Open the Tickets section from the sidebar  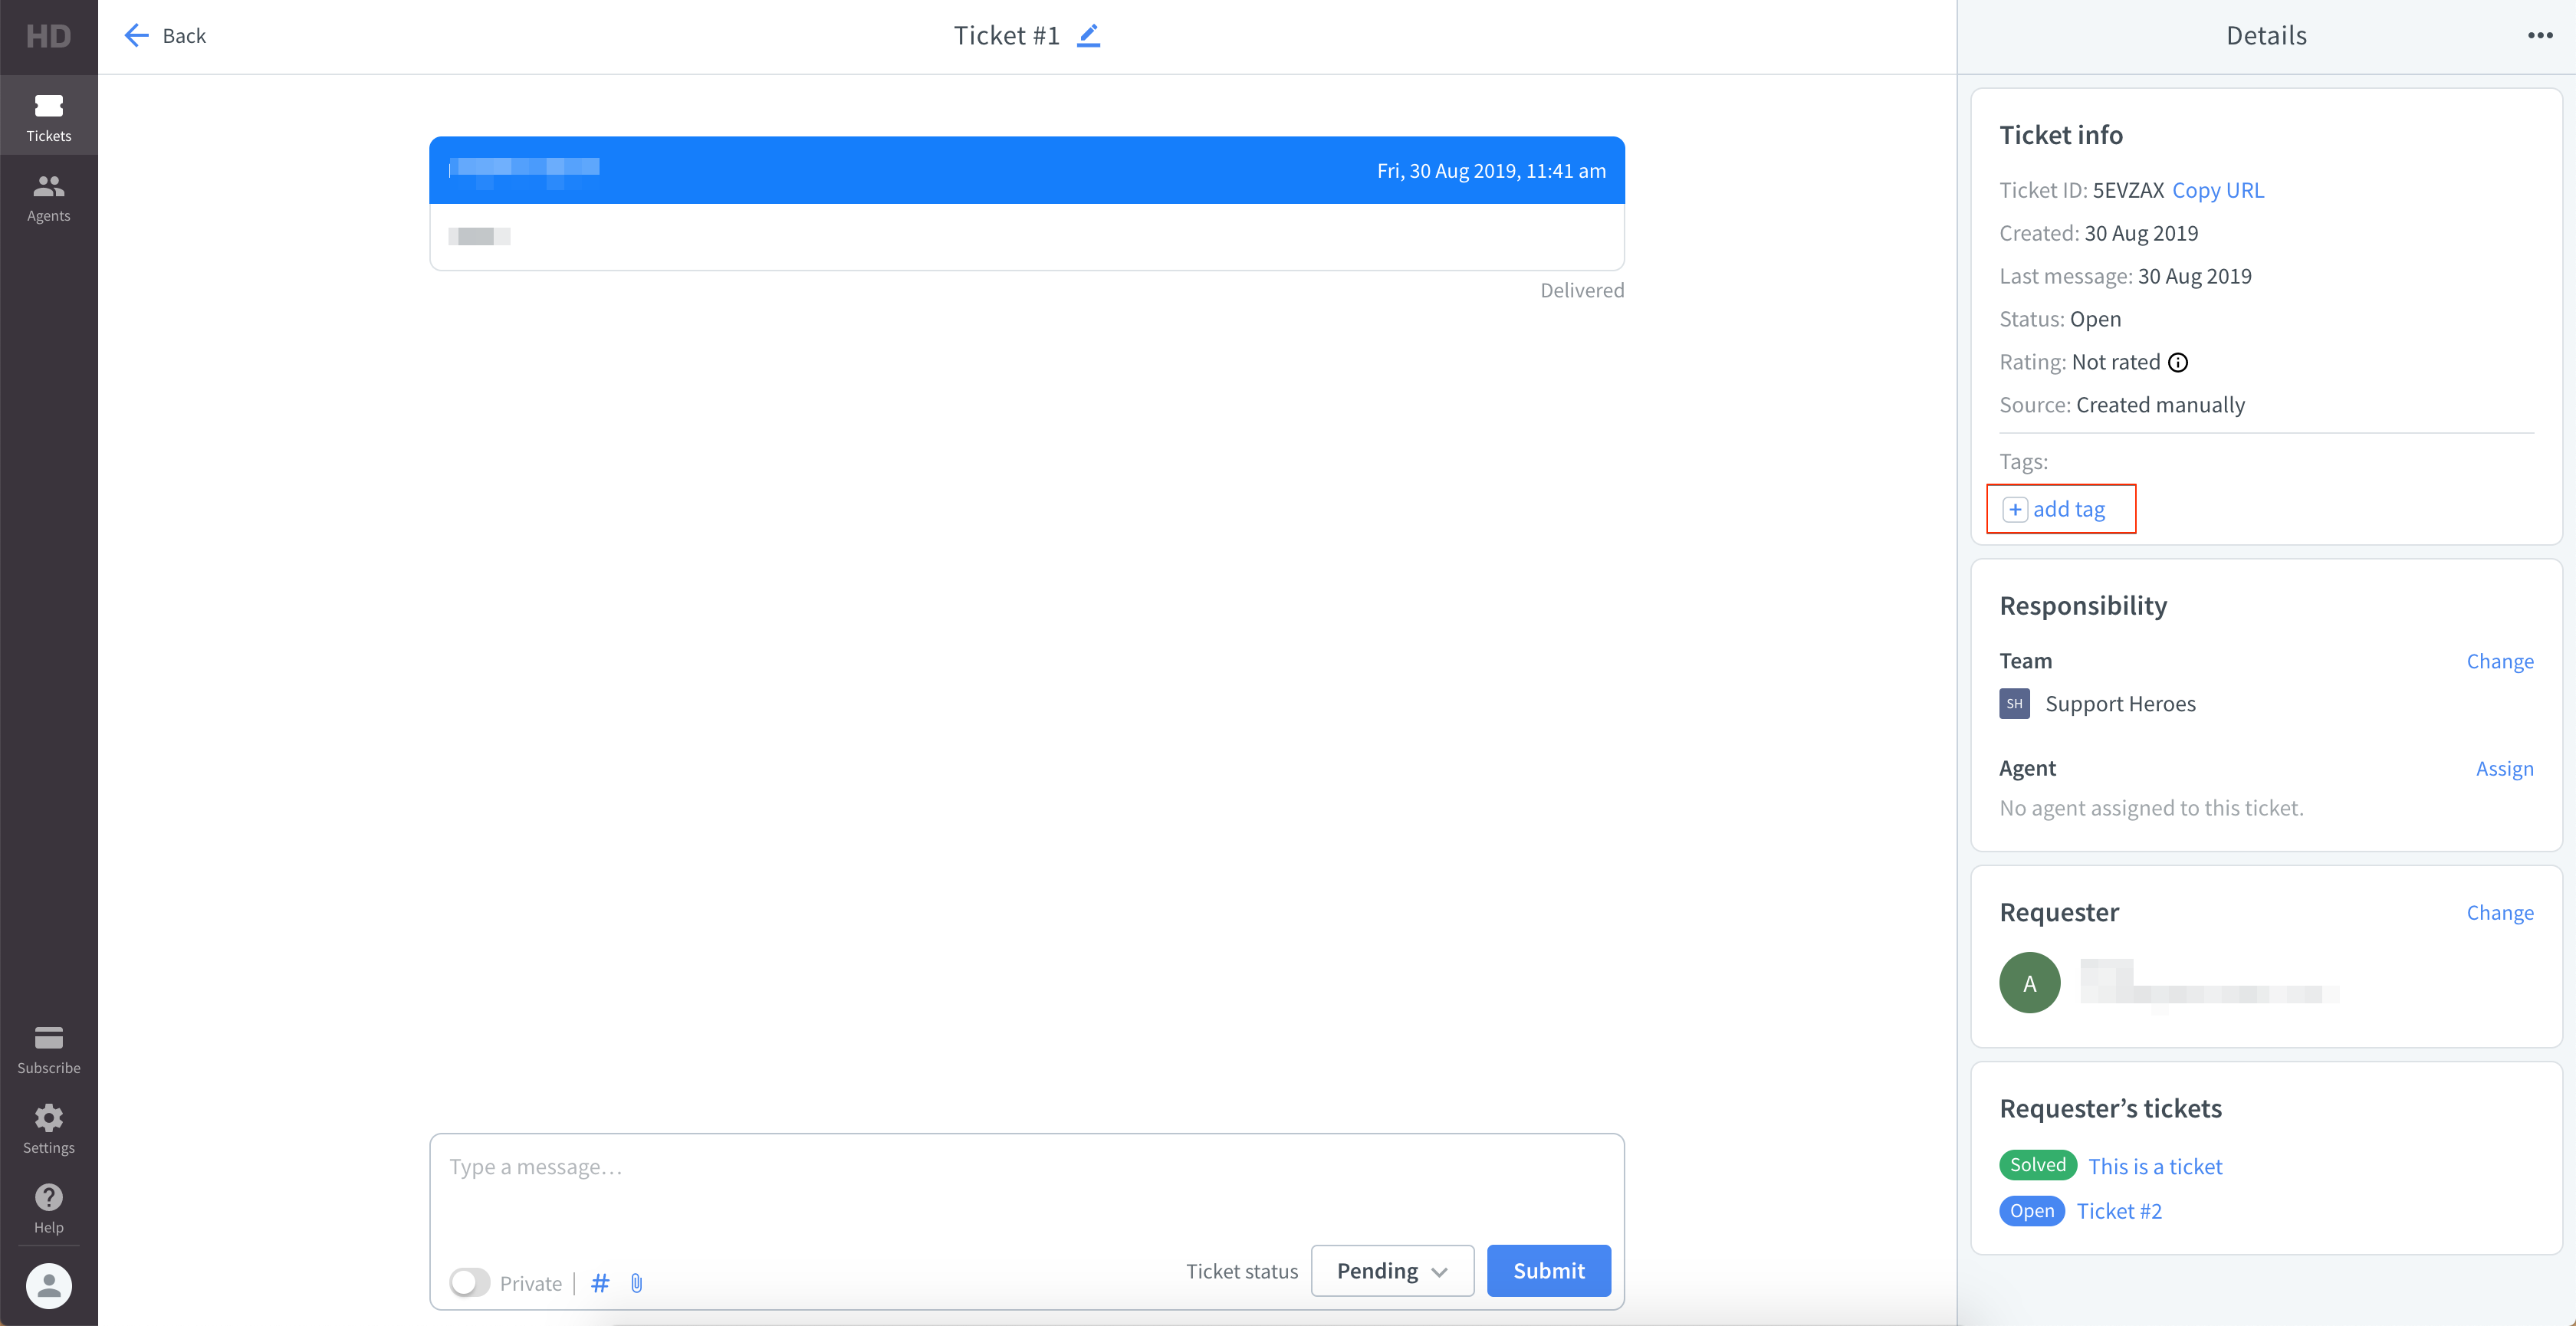coord(48,115)
